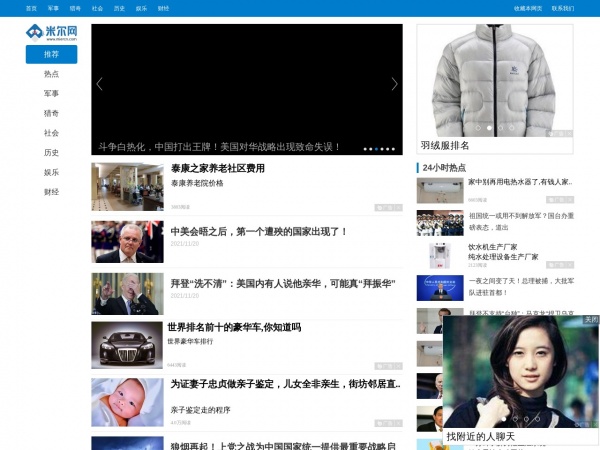Click the baby photo thumbnail
Image resolution: width=600 pixels, height=450 pixels.
click(x=127, y=402)
